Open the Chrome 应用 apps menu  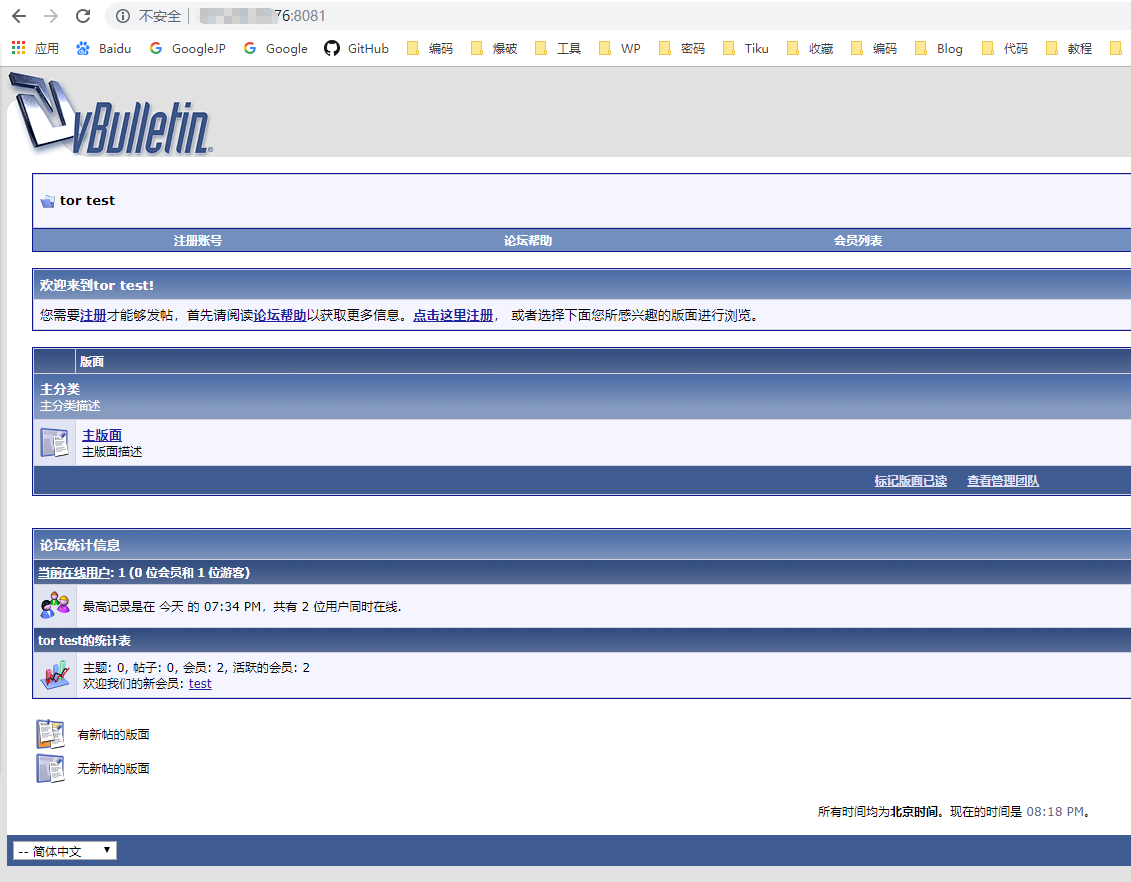17,47
